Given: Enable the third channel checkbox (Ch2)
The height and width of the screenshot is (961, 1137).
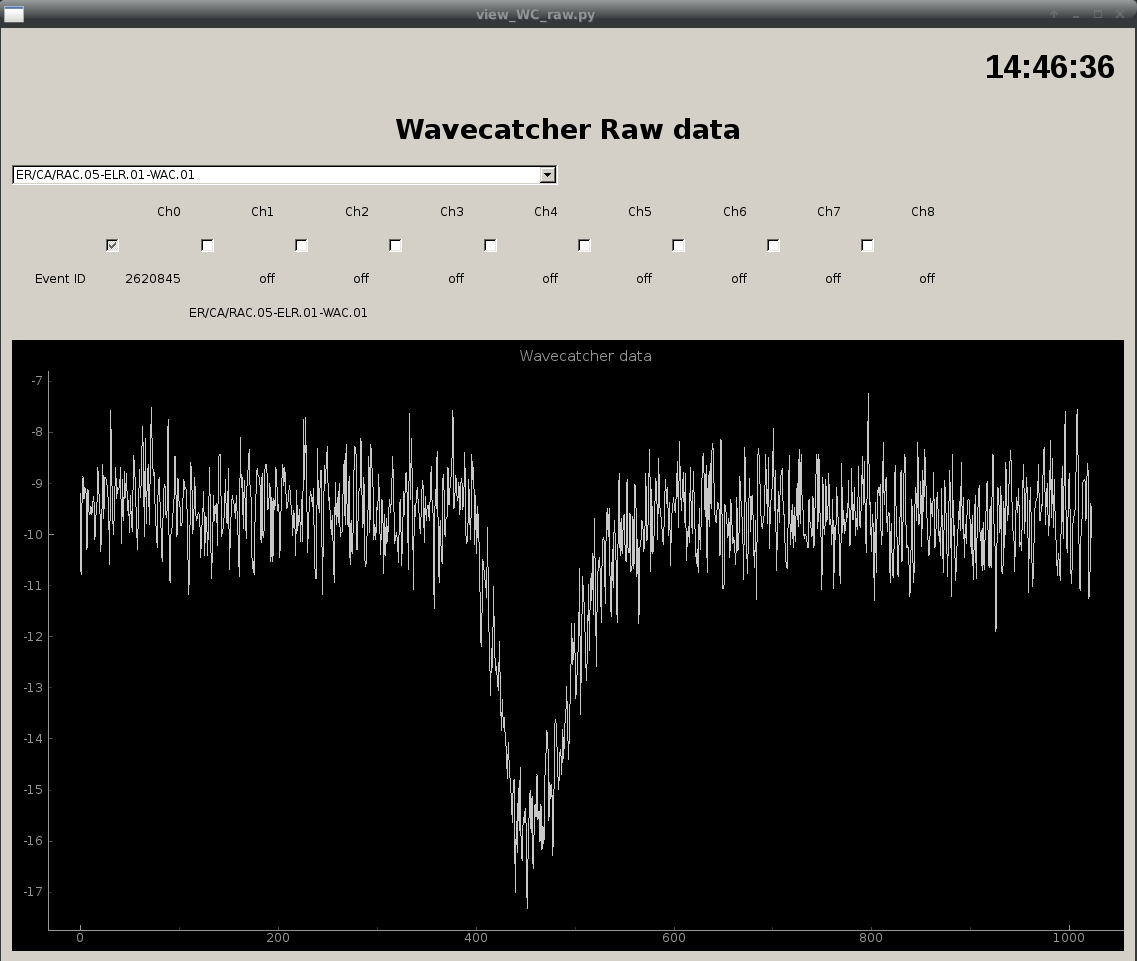Looking at the screenshot, I should 301,245.
